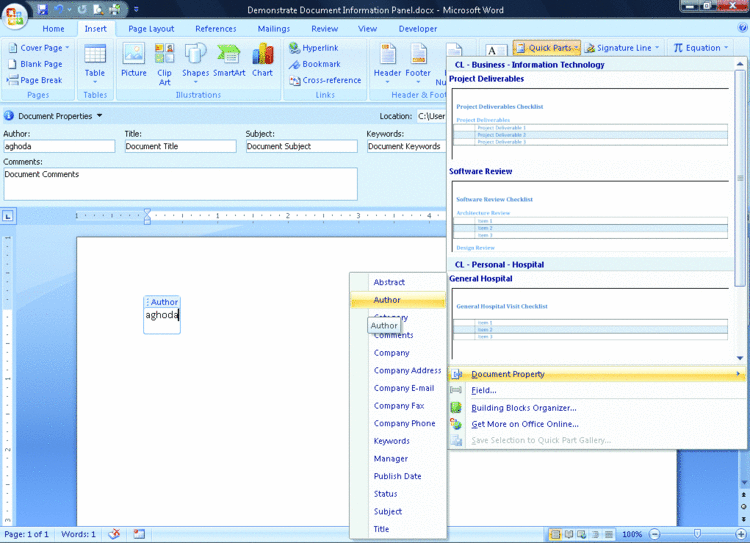Open Clip Art tool
Screen dimensions: 750x543
tap(164, 64)
